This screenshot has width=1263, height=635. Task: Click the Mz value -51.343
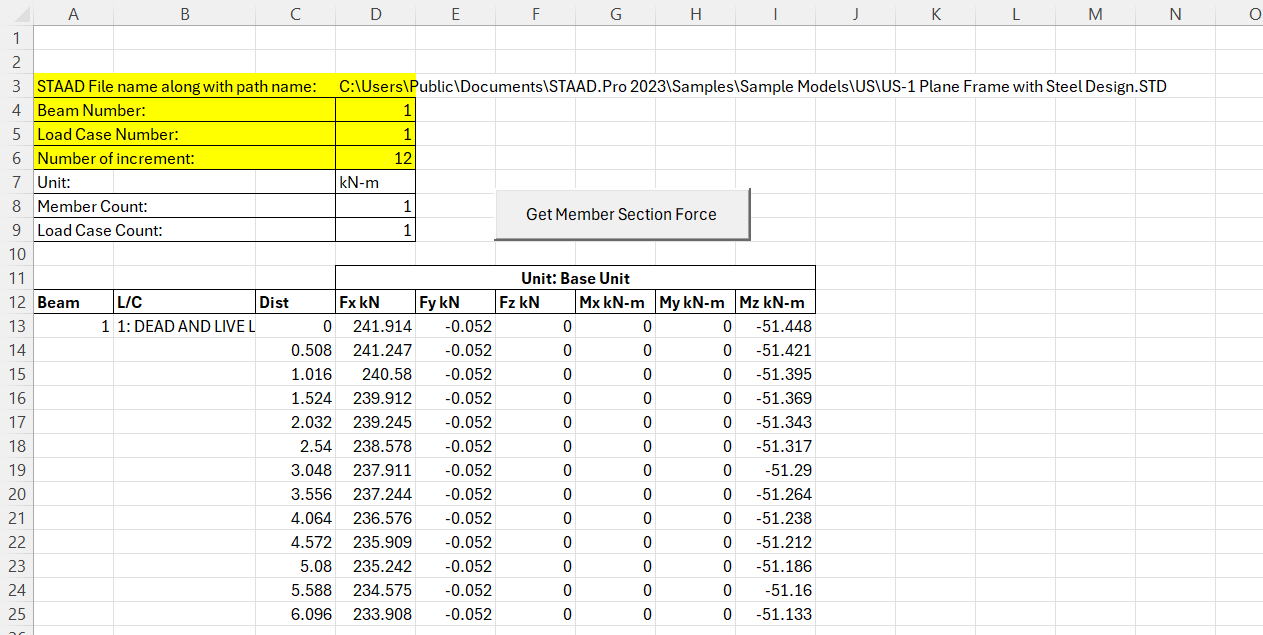[776, 422]
